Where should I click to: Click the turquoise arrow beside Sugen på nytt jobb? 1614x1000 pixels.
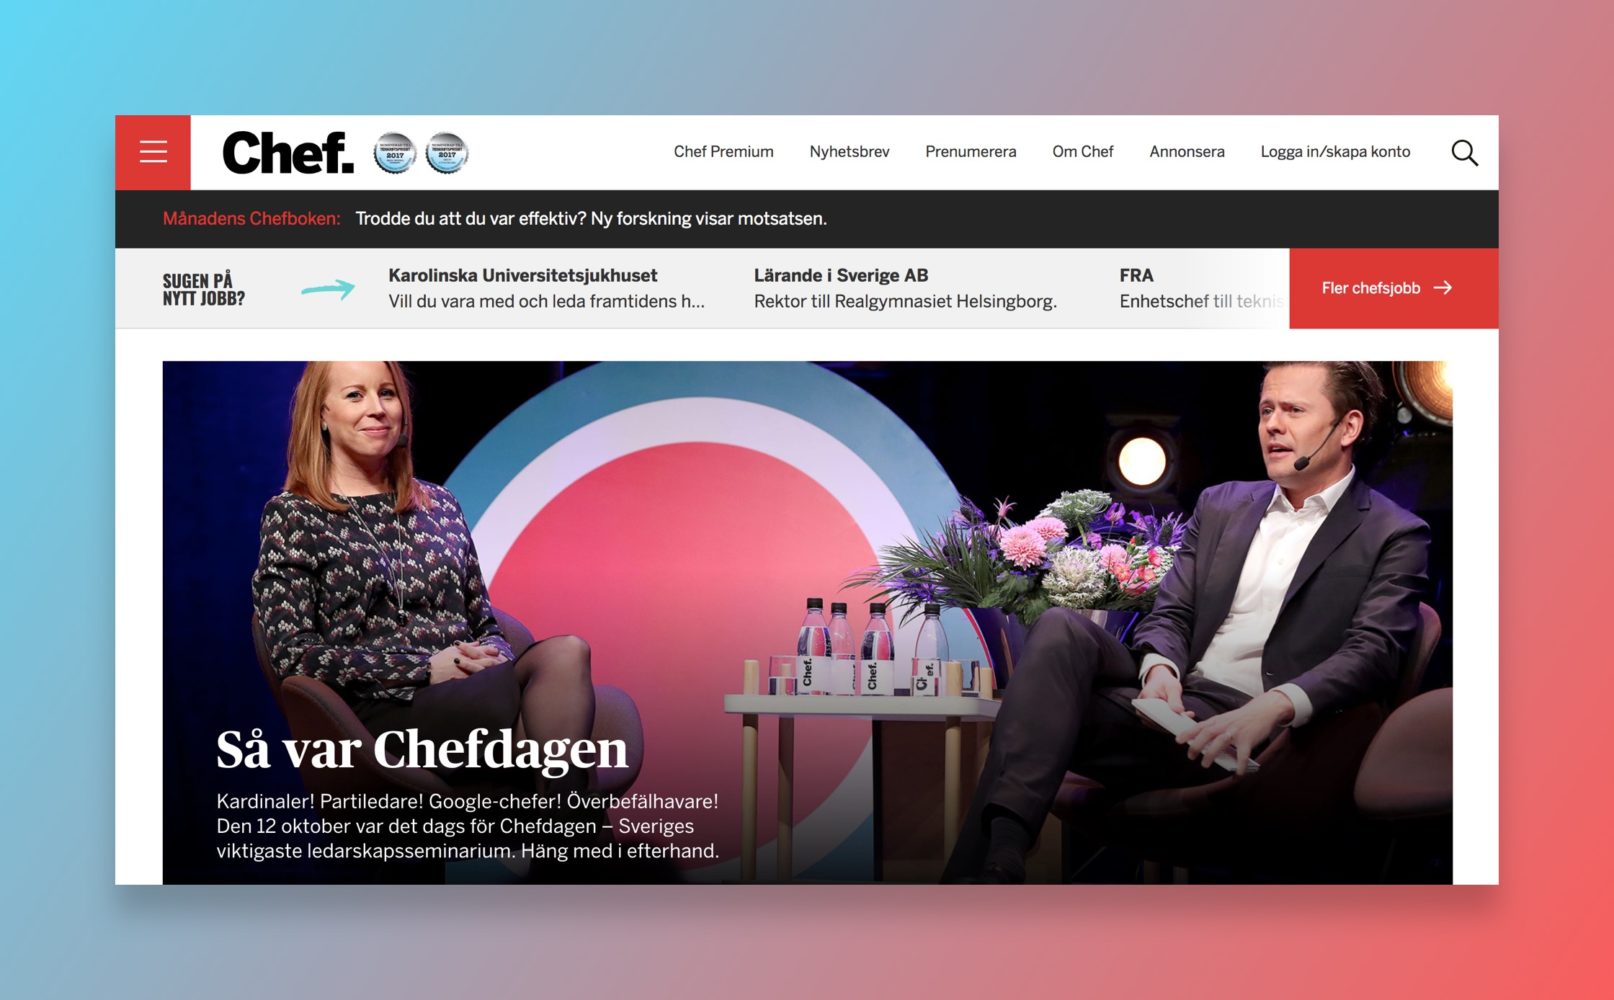[328, 289]
